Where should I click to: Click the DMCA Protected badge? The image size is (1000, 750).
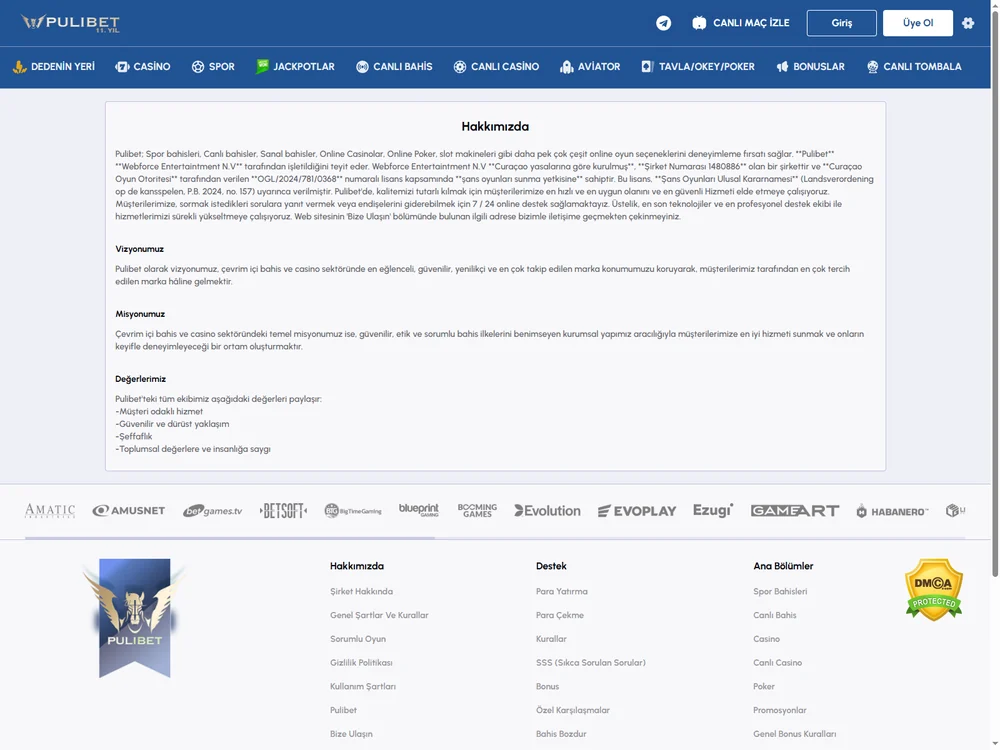point(934,589)
